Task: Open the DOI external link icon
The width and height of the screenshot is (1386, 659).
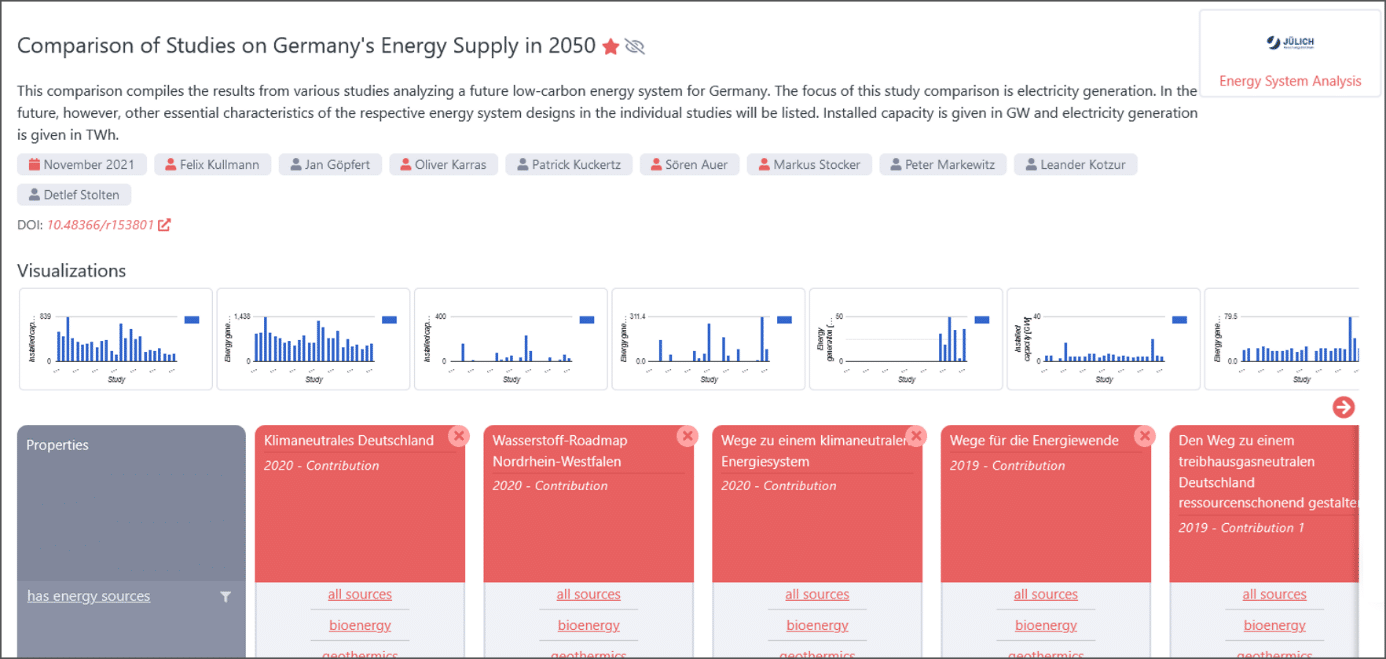Action: point(164,225)
